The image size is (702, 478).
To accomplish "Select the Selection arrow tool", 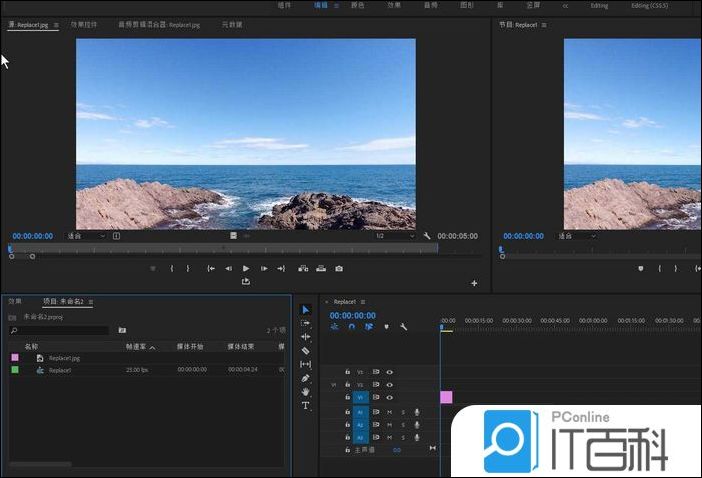I will click(306, 310).
